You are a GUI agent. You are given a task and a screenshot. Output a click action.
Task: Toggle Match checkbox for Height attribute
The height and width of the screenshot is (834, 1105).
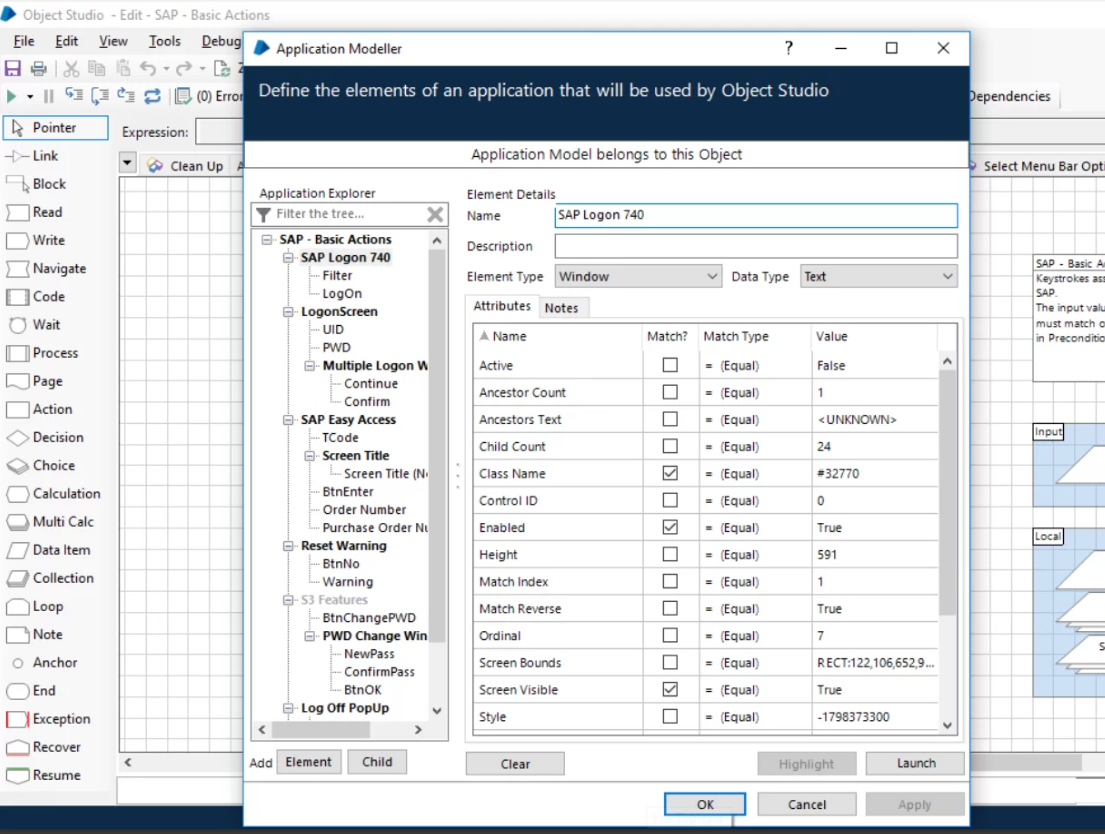click(x=670, y=554)
